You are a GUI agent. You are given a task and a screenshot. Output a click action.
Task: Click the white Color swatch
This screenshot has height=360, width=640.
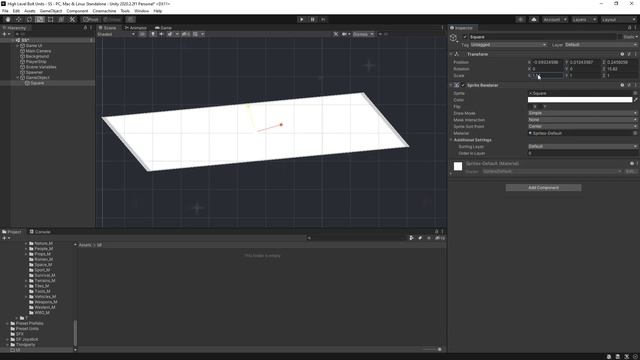click(x=580, y=100)
